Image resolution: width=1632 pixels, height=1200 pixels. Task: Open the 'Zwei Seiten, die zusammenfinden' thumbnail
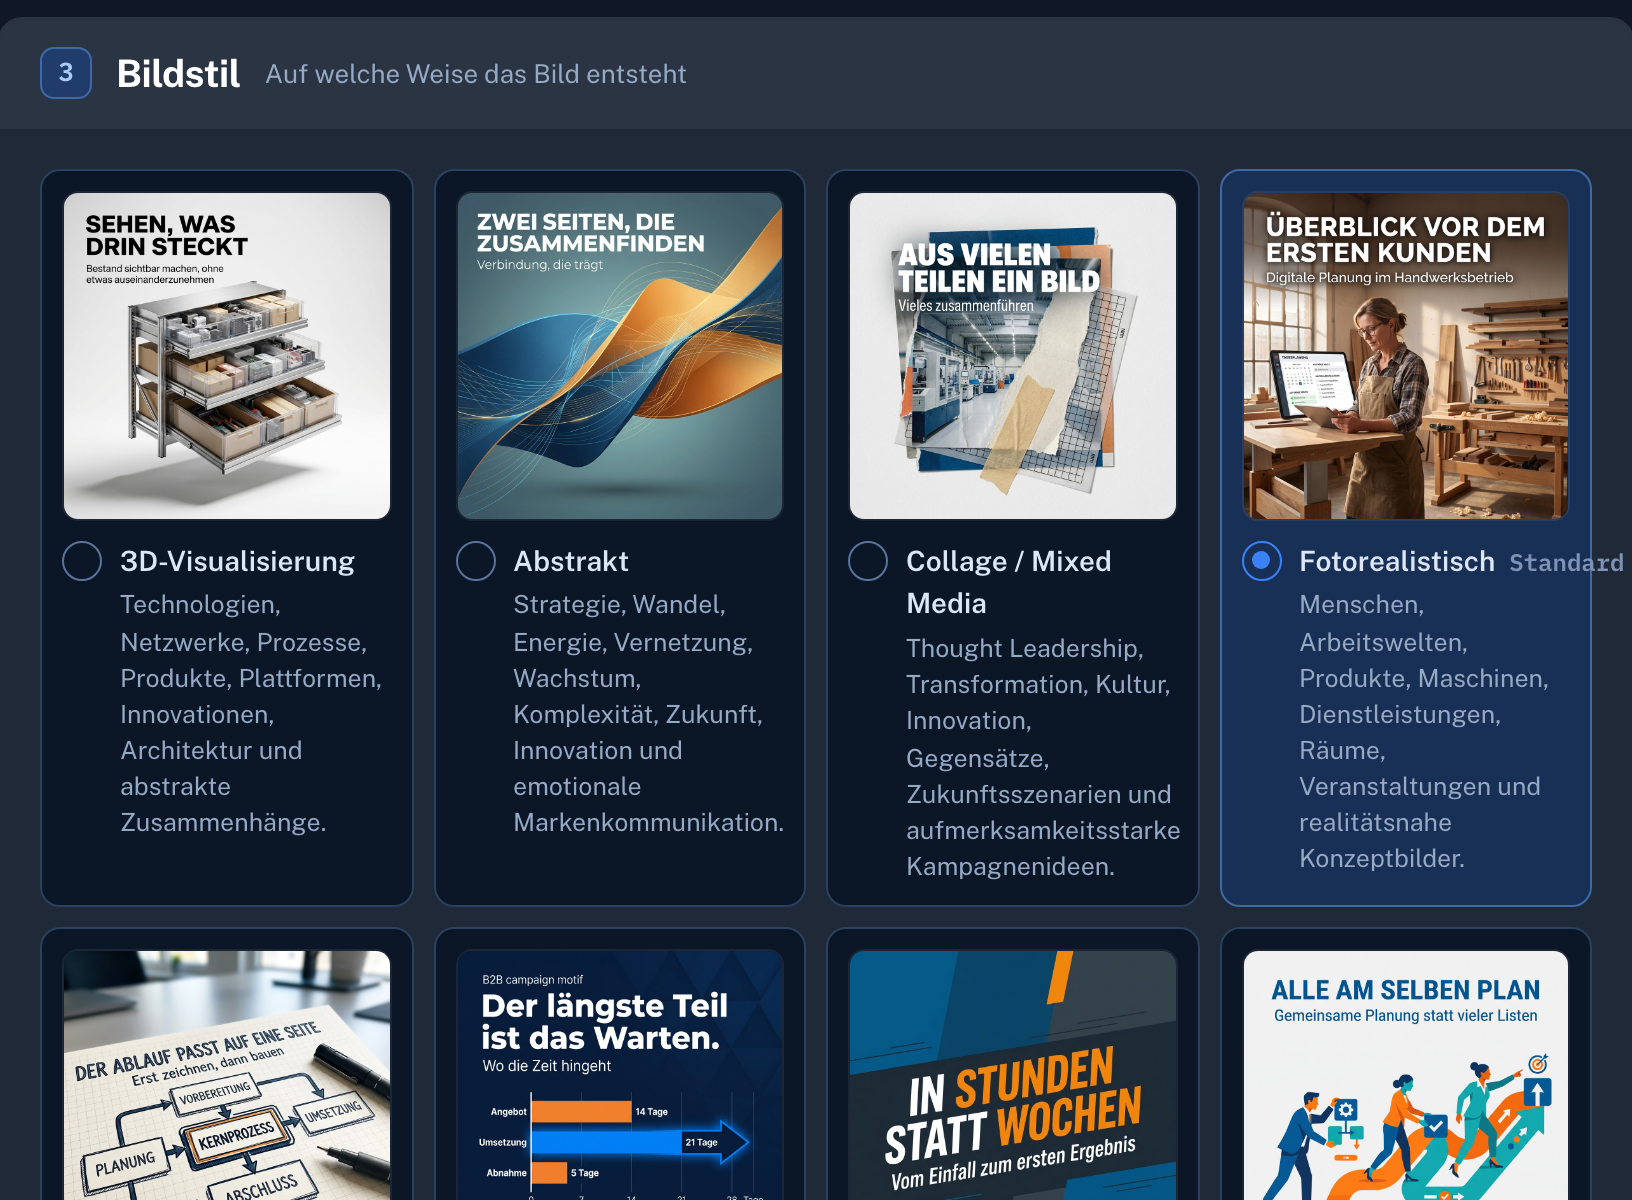pos(620,356)
